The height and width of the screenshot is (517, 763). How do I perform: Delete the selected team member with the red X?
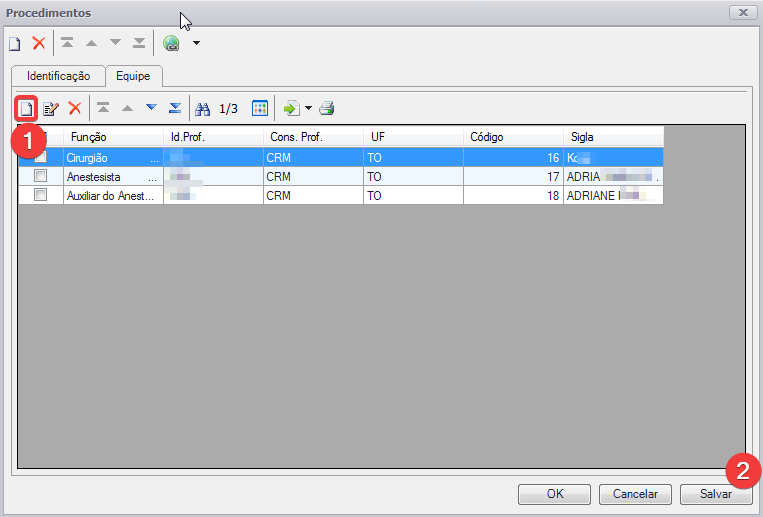75,108
